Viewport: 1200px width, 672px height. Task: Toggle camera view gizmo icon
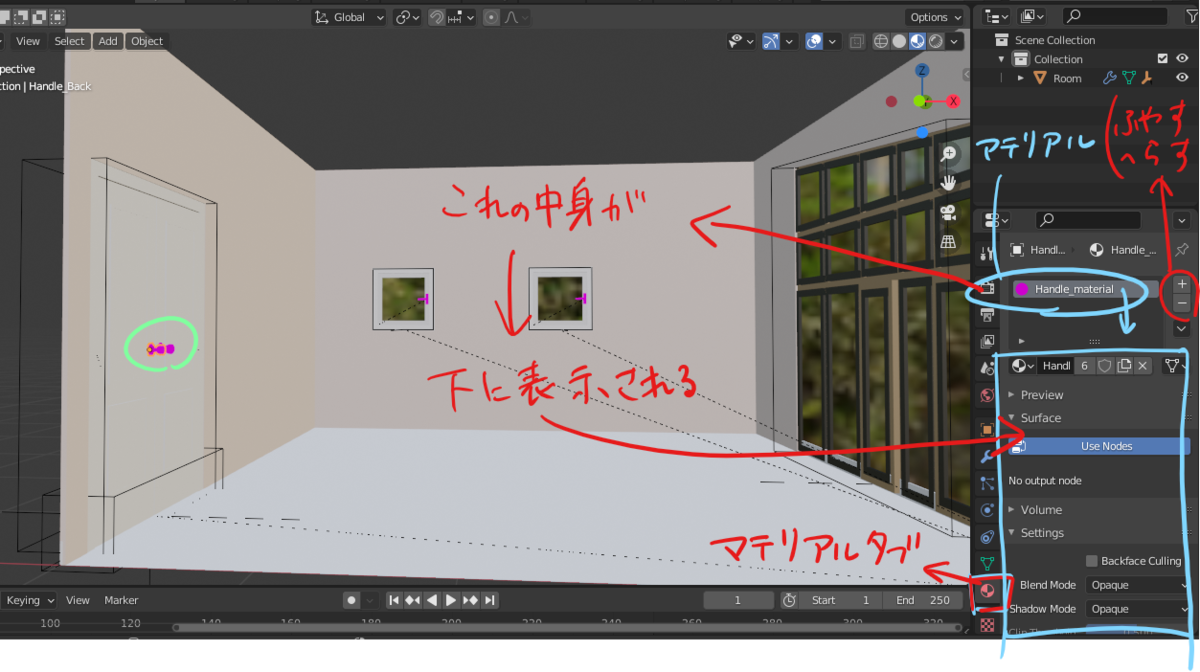tap(949, 213)
